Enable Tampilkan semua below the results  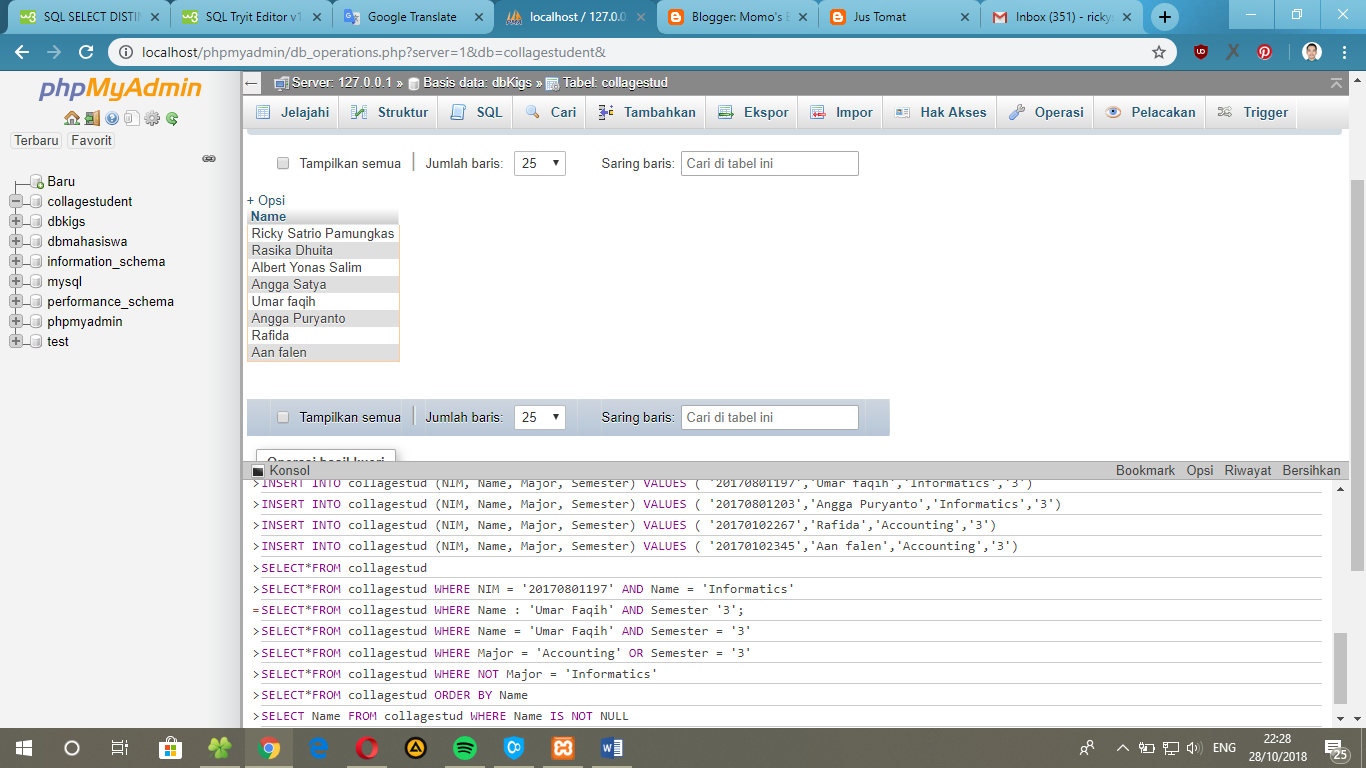coord(283,416)
